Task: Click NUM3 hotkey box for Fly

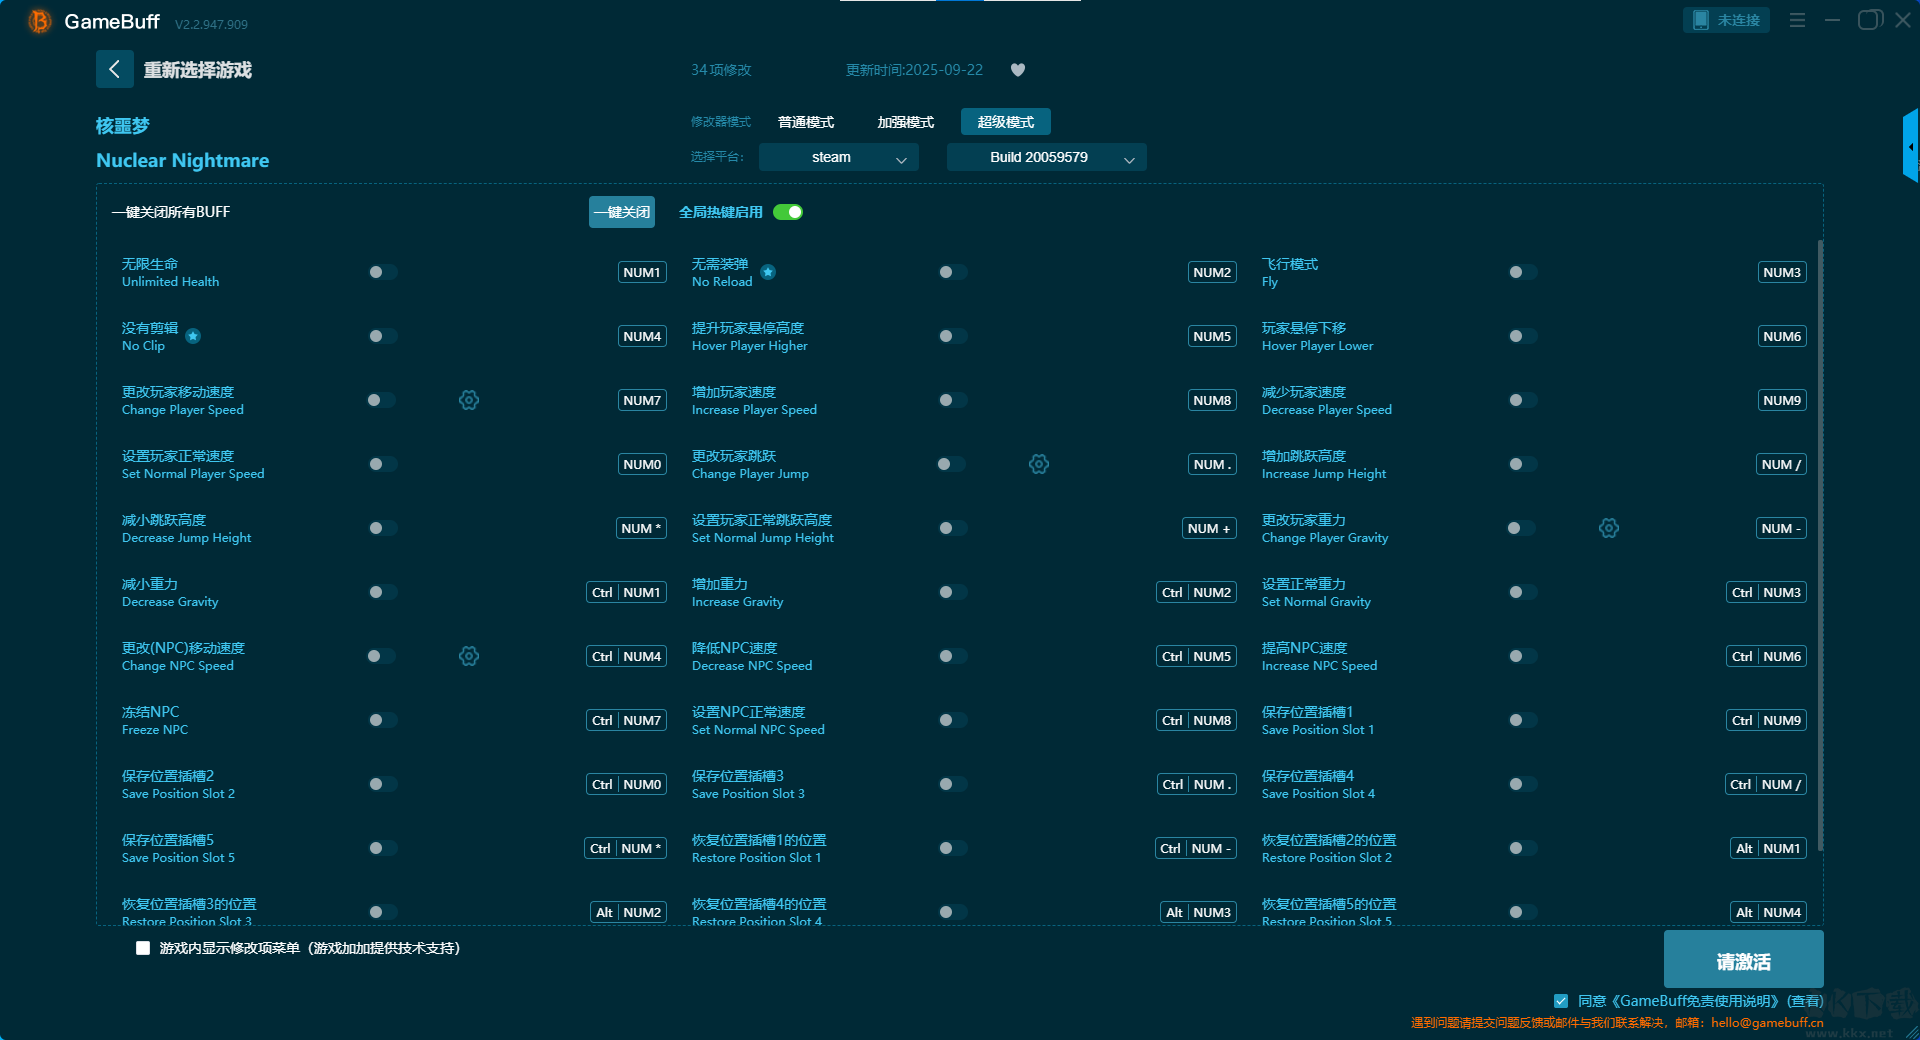Action: coord(1782,272)
